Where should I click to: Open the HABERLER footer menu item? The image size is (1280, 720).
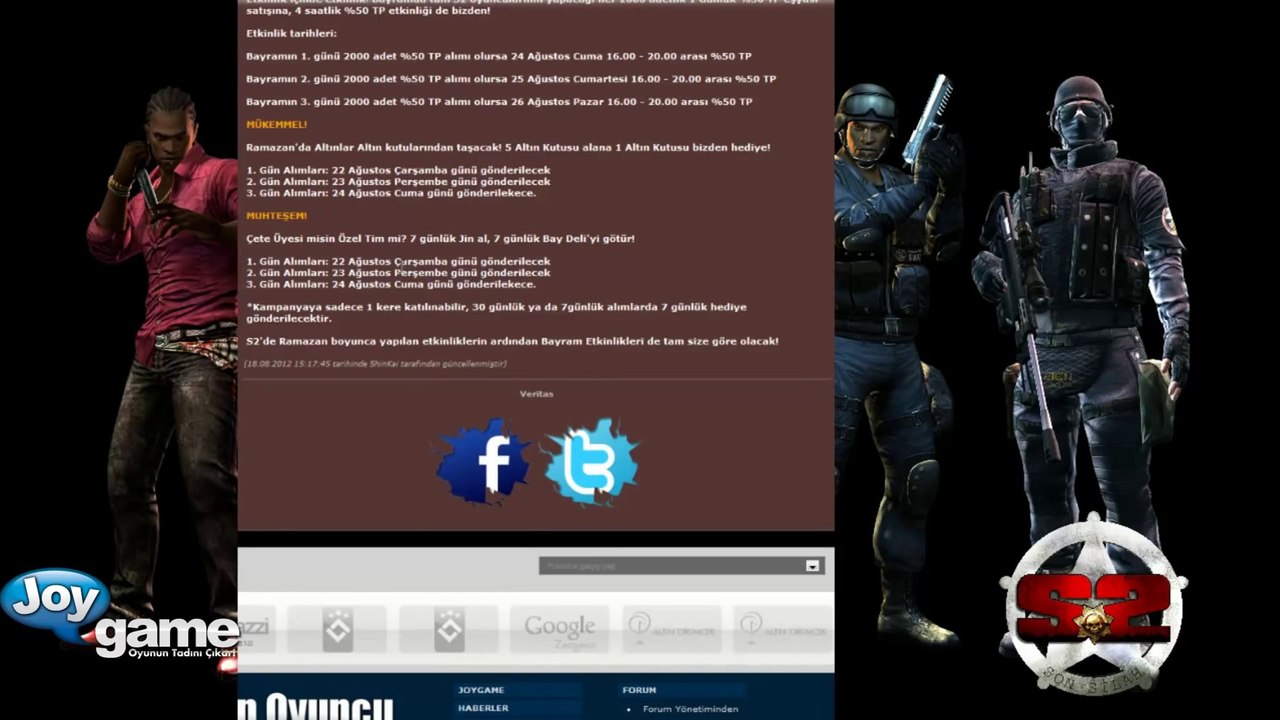tap(483, 708)
